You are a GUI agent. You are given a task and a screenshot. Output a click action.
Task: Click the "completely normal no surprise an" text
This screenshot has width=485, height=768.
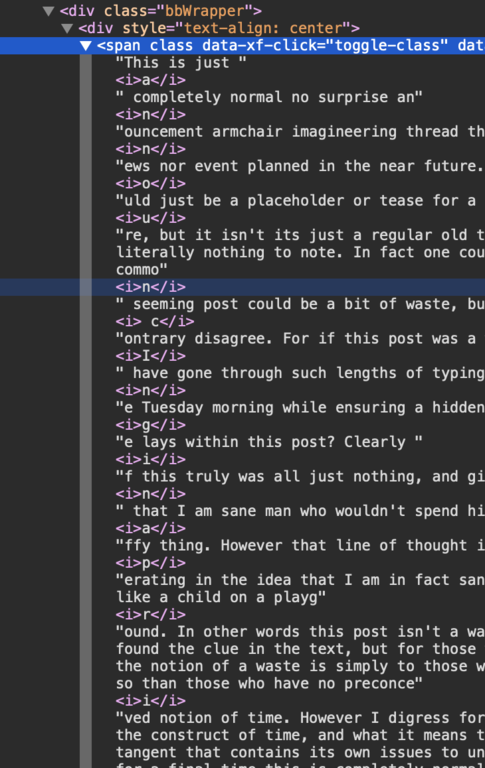(x=269, y=97)
